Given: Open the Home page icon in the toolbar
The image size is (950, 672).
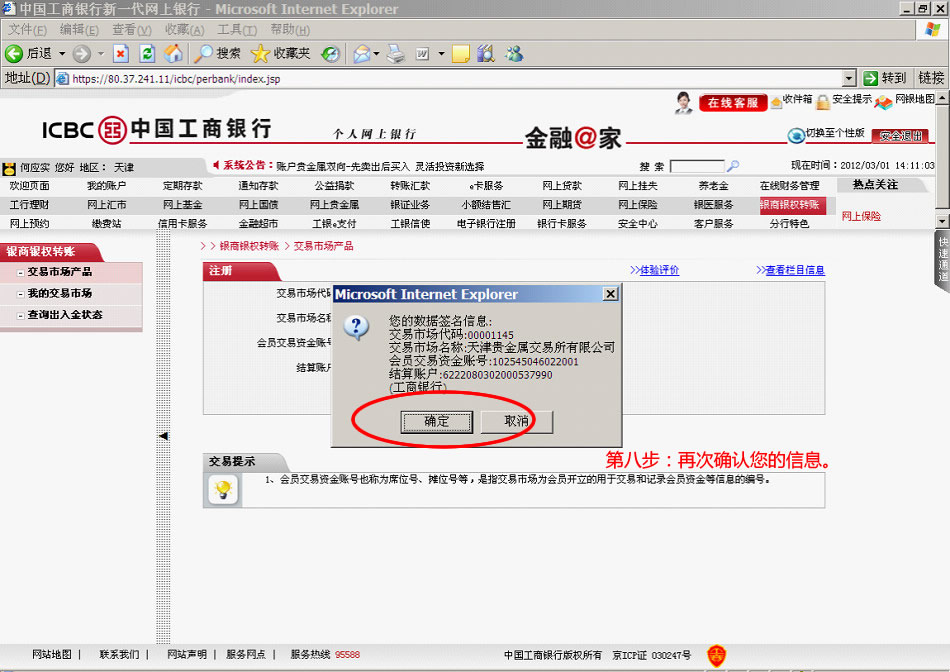Looking at the screenshot, I should (173, 54).
